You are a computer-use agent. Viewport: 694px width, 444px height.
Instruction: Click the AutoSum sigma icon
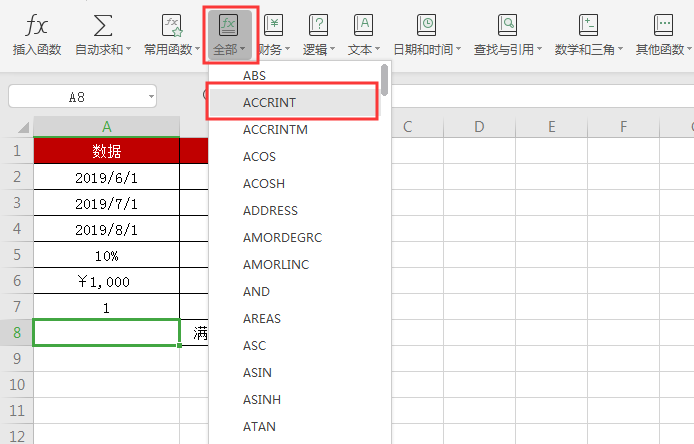(x=102, y=25)
